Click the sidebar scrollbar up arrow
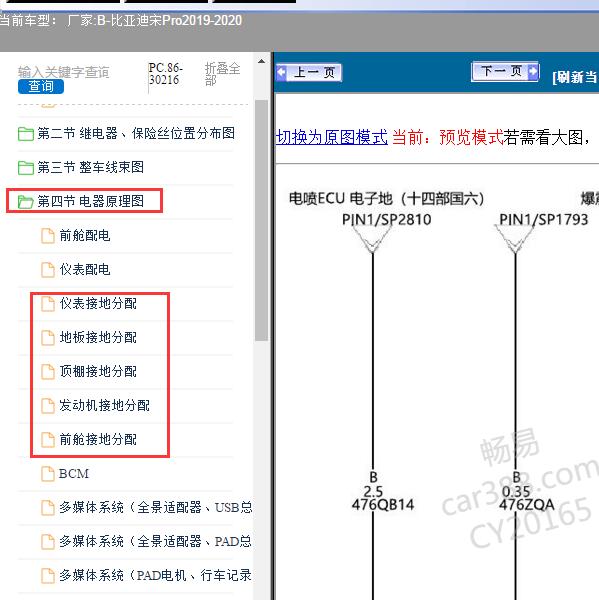This screenshot has height=600, width=599. [x=261, y=61]
